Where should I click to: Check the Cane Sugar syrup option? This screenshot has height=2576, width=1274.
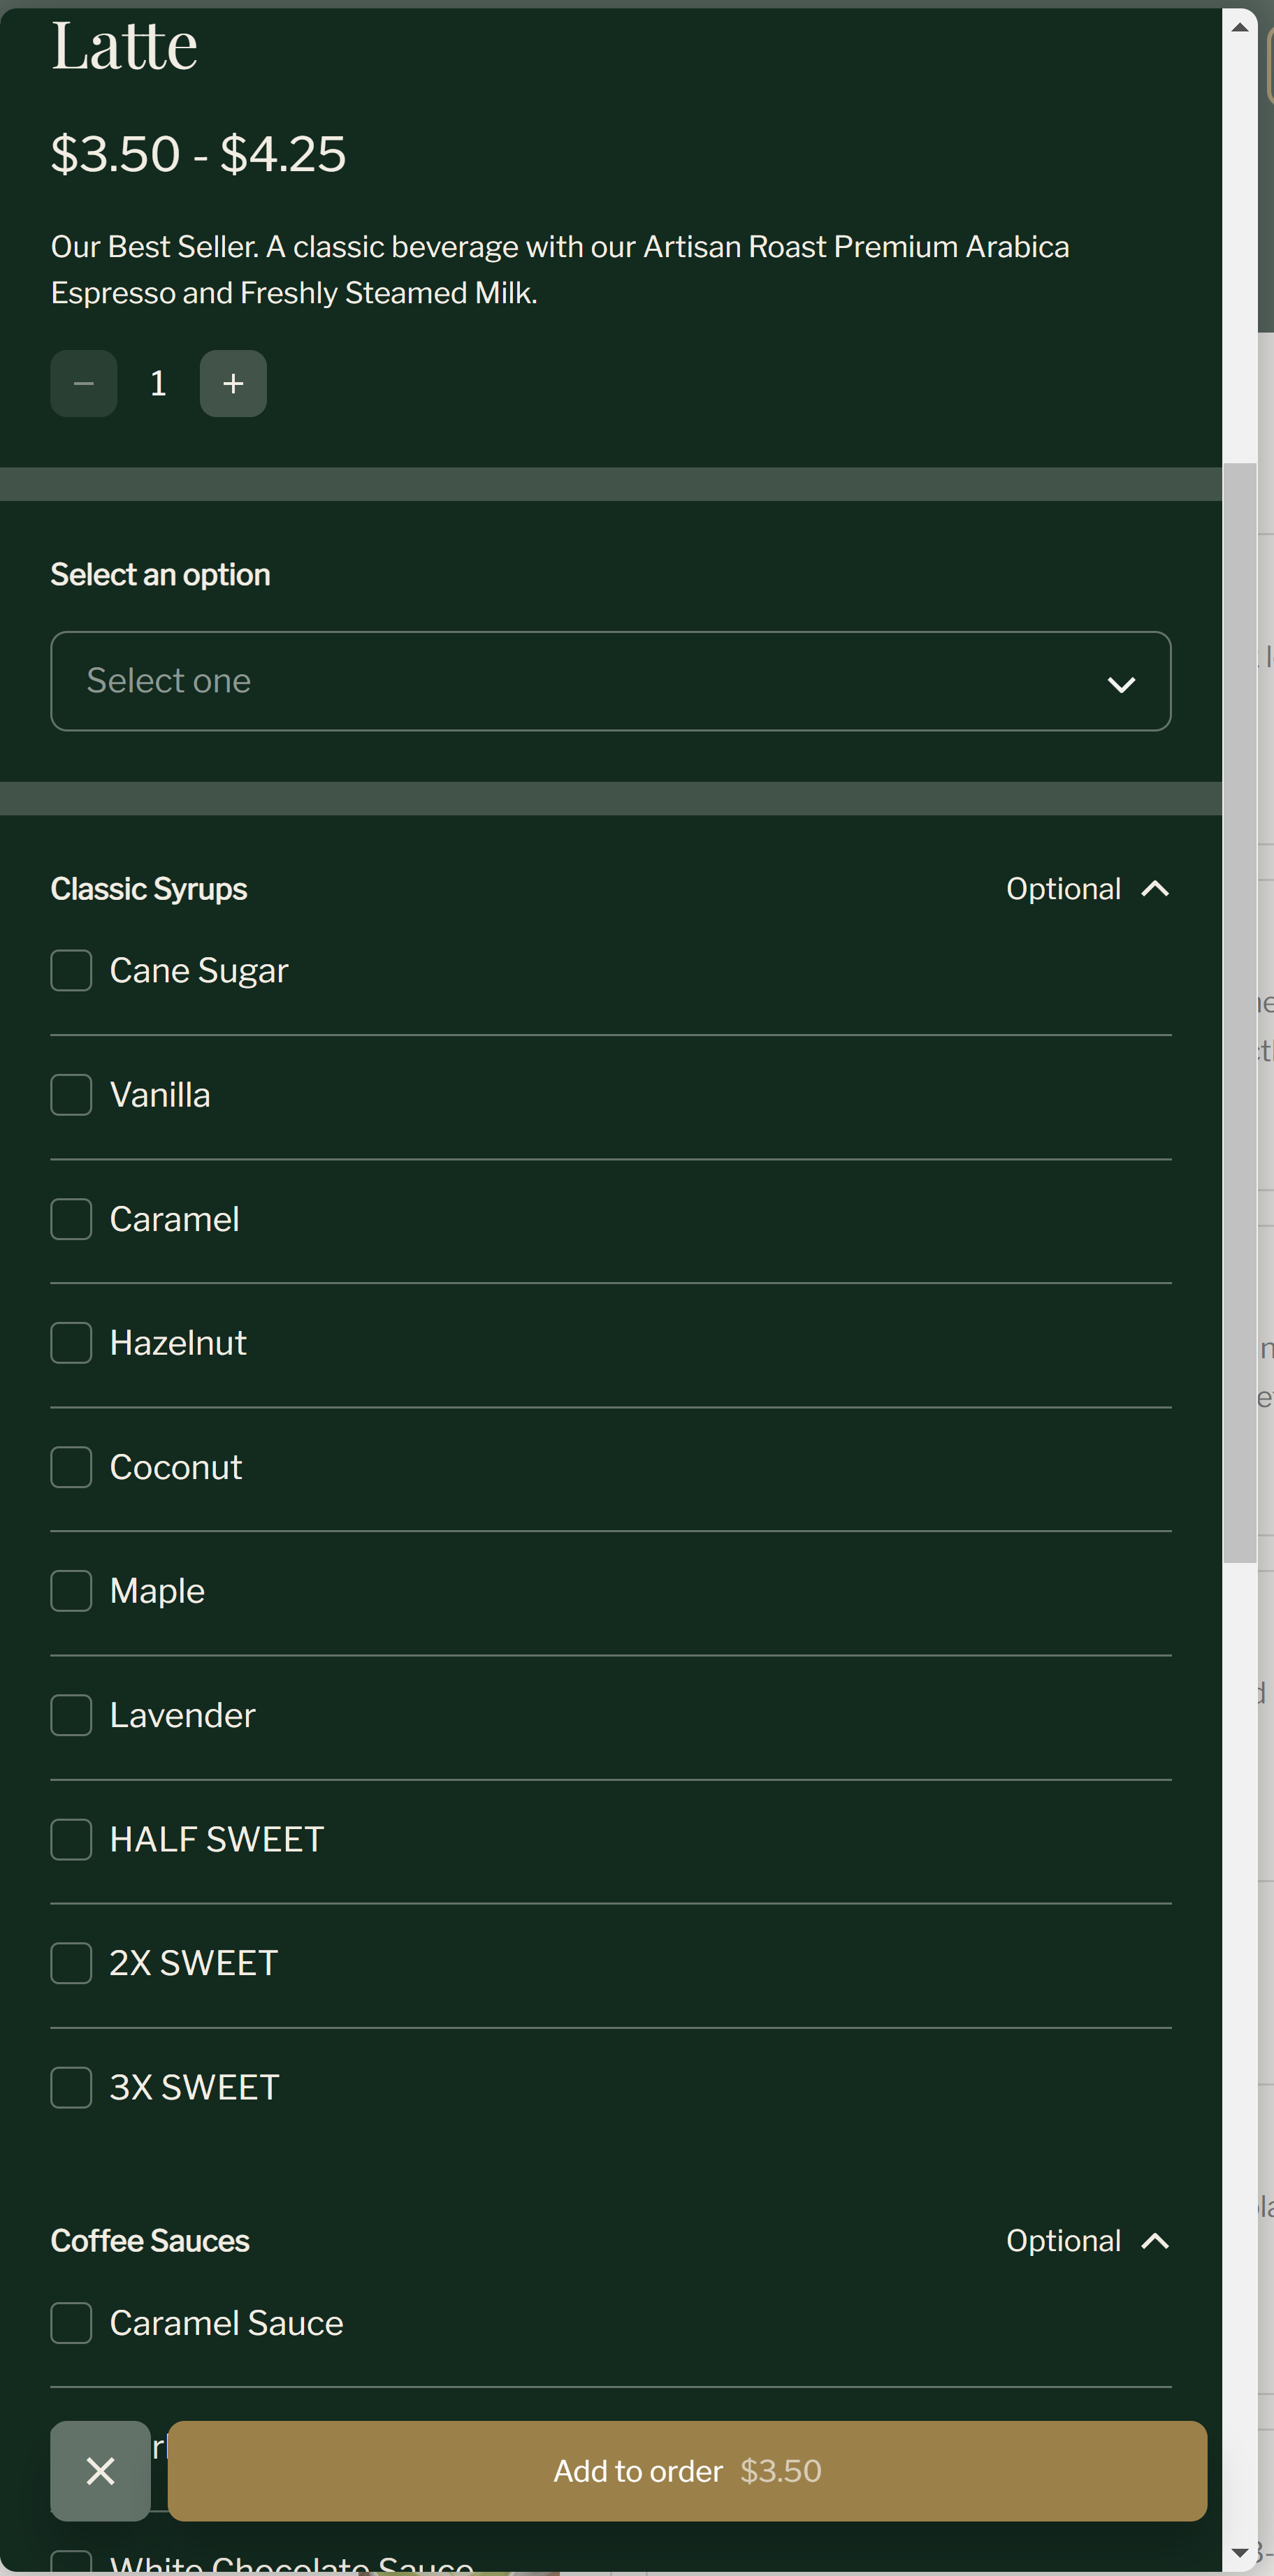[71, 969]
